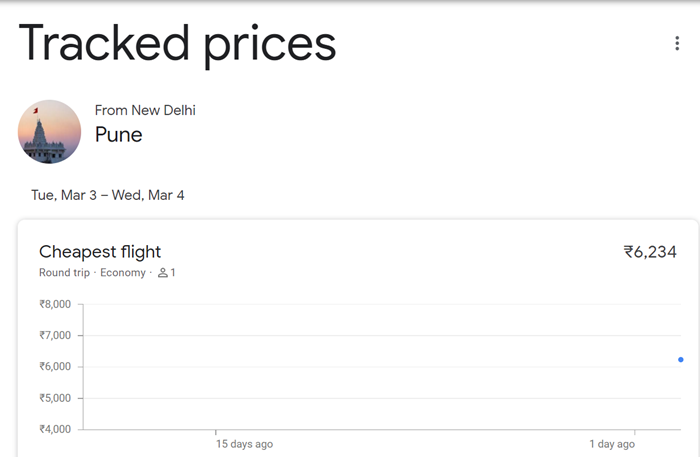Click the blue data point on chart
700x457 pixels.
681,360
